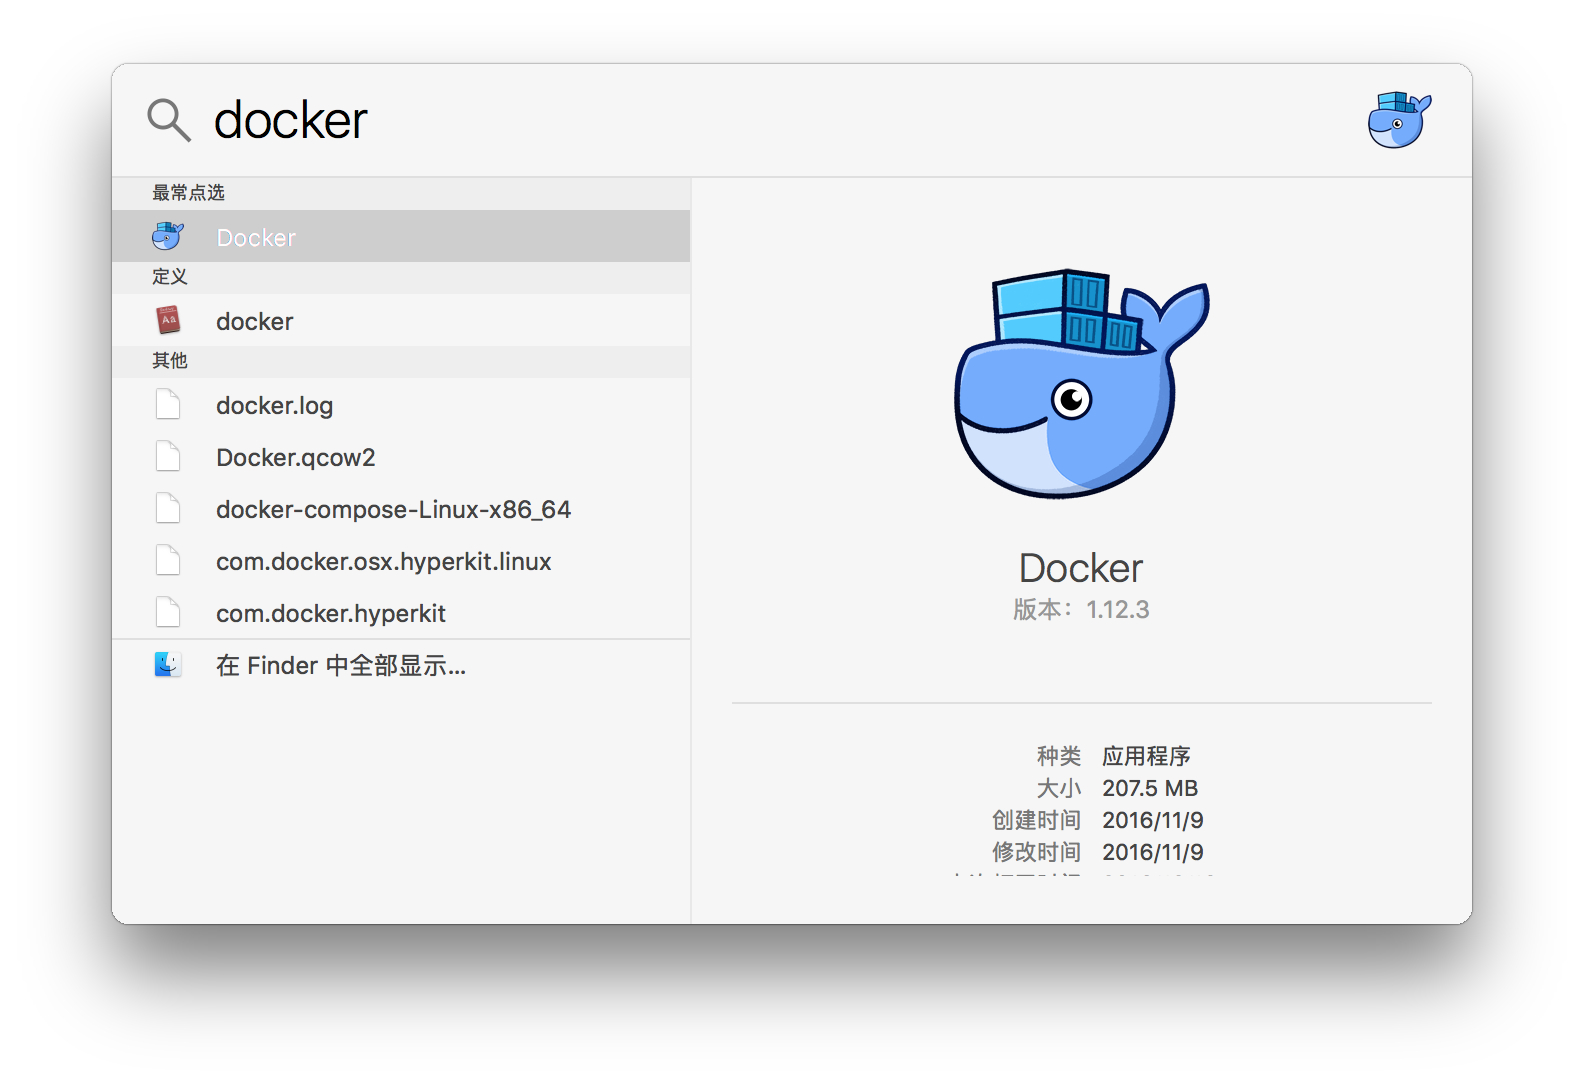Show all results in Finder

pos(401,665)
